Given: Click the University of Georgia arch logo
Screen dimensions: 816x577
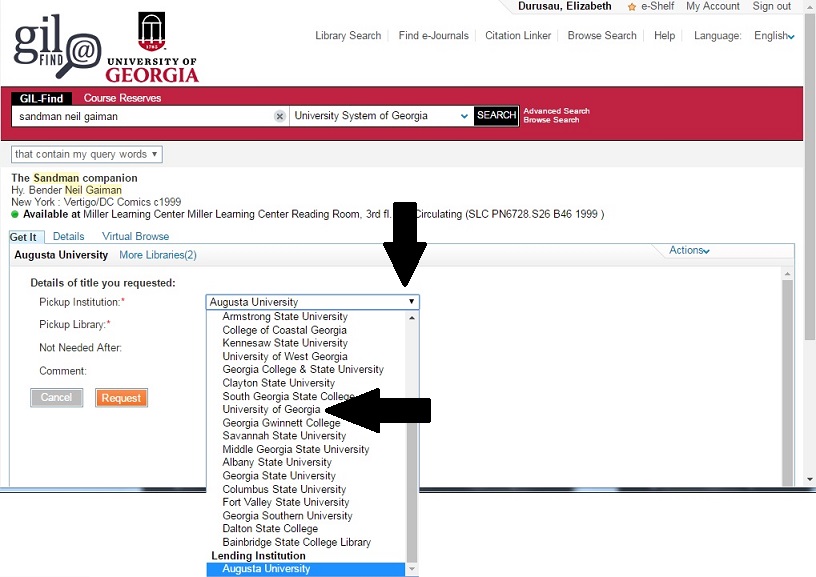Looking at the screenshot, I should pyautogui.click(x=151, y=35).
